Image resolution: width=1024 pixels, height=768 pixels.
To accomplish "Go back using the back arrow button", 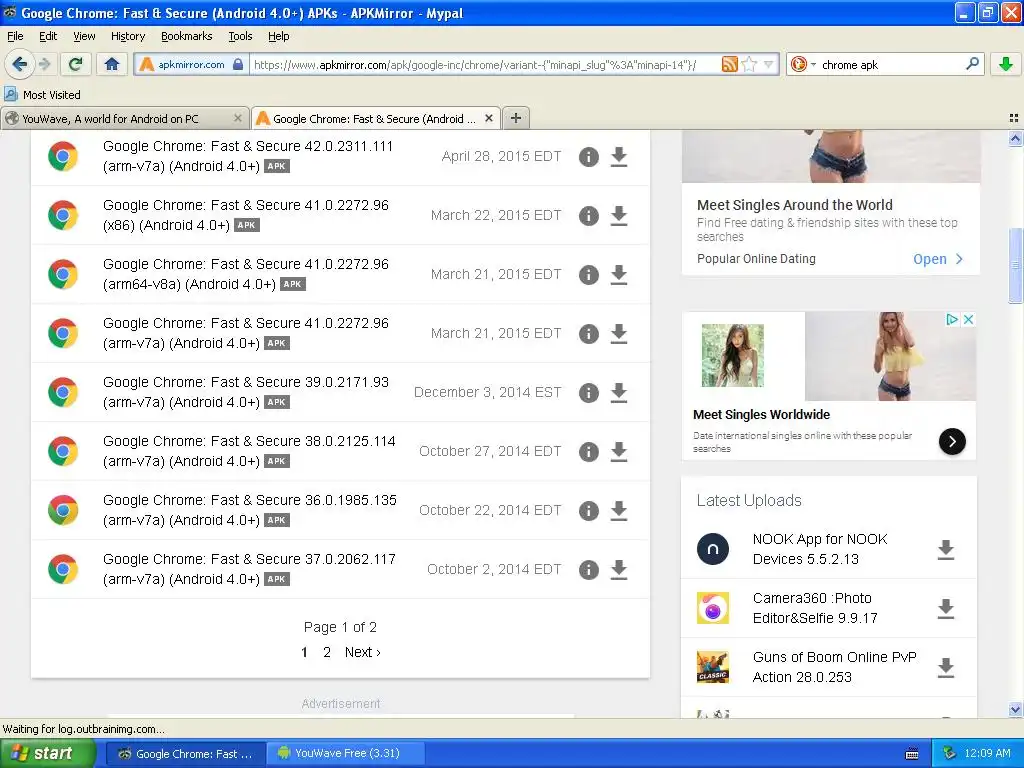I will coord(19,64).
